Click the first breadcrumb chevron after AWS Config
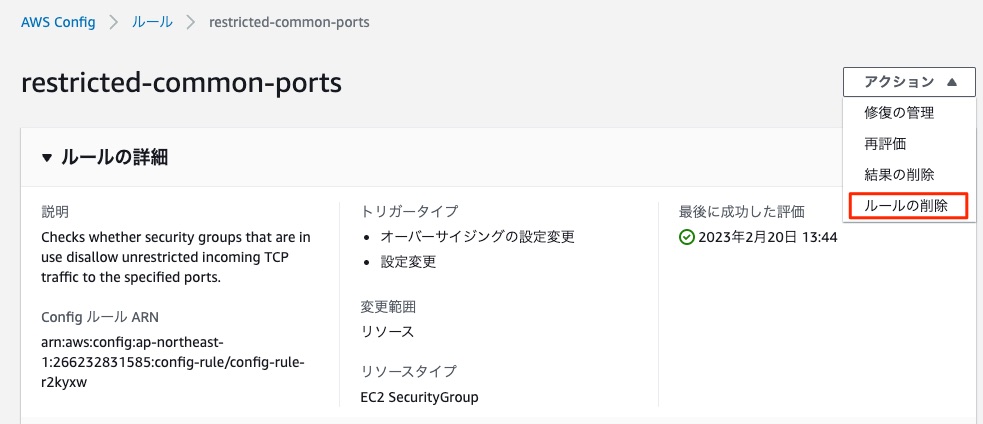 [113, 23]
